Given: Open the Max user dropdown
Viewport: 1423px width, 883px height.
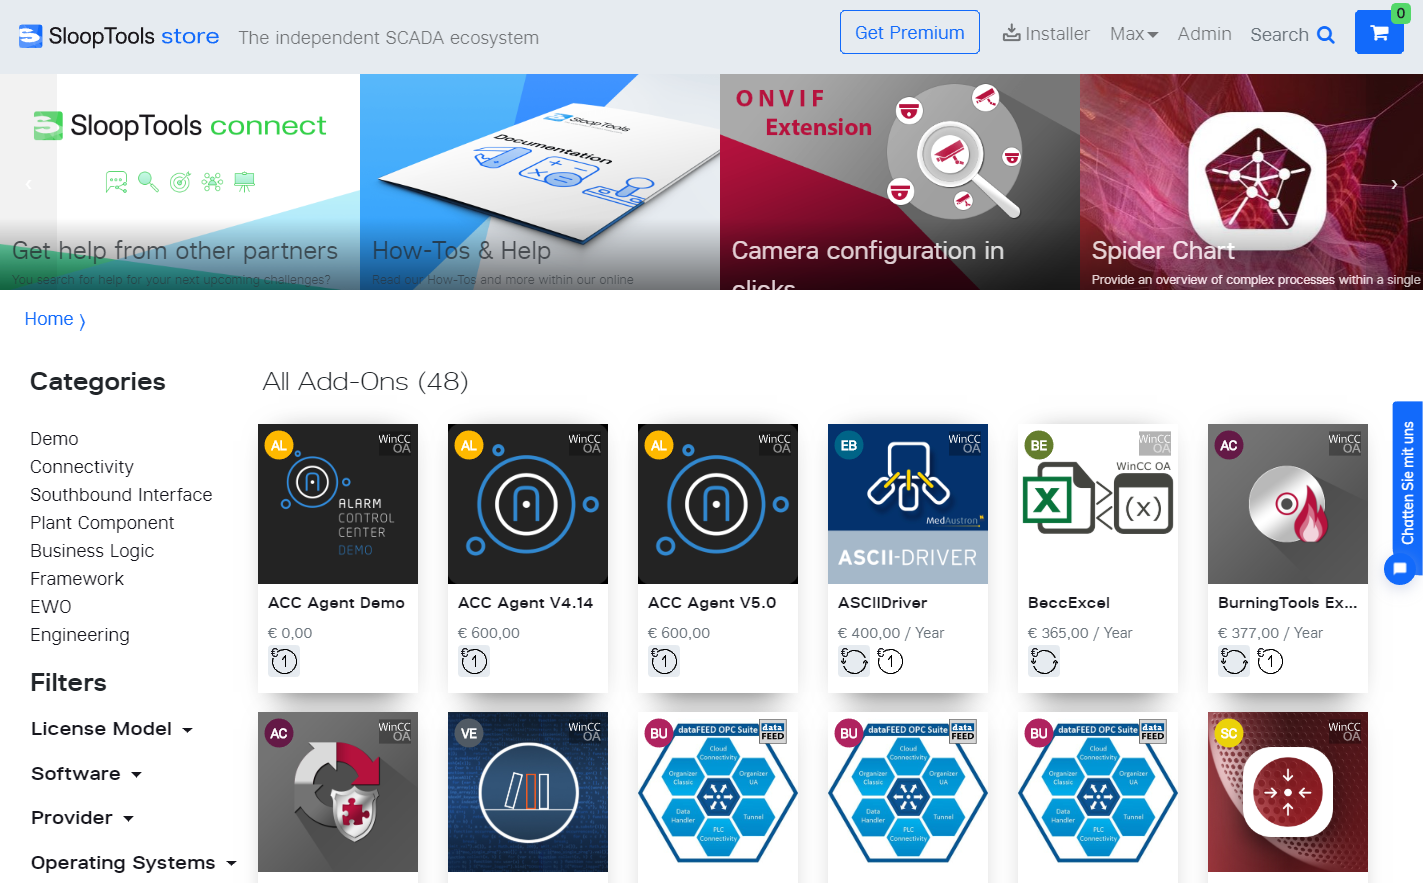Looking at the screenshot, I should [x=1134, y=33].
